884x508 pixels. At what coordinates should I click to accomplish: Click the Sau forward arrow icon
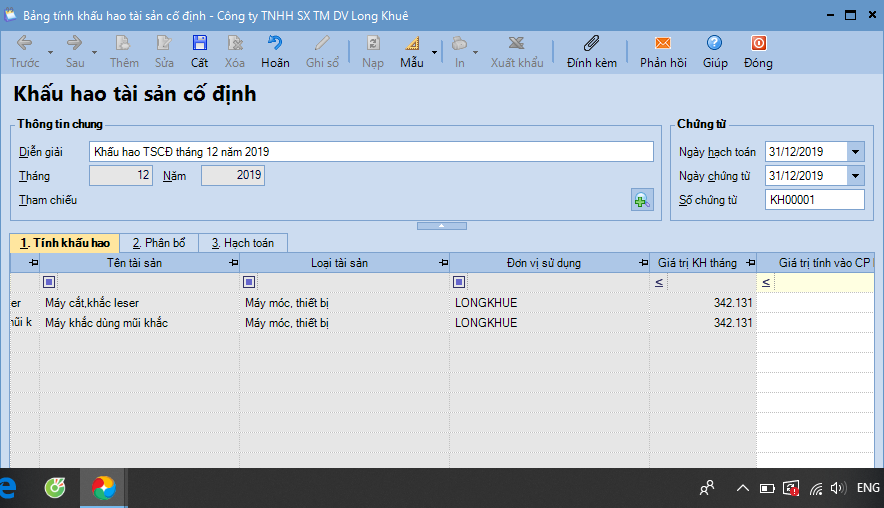(x=74, y=43)
